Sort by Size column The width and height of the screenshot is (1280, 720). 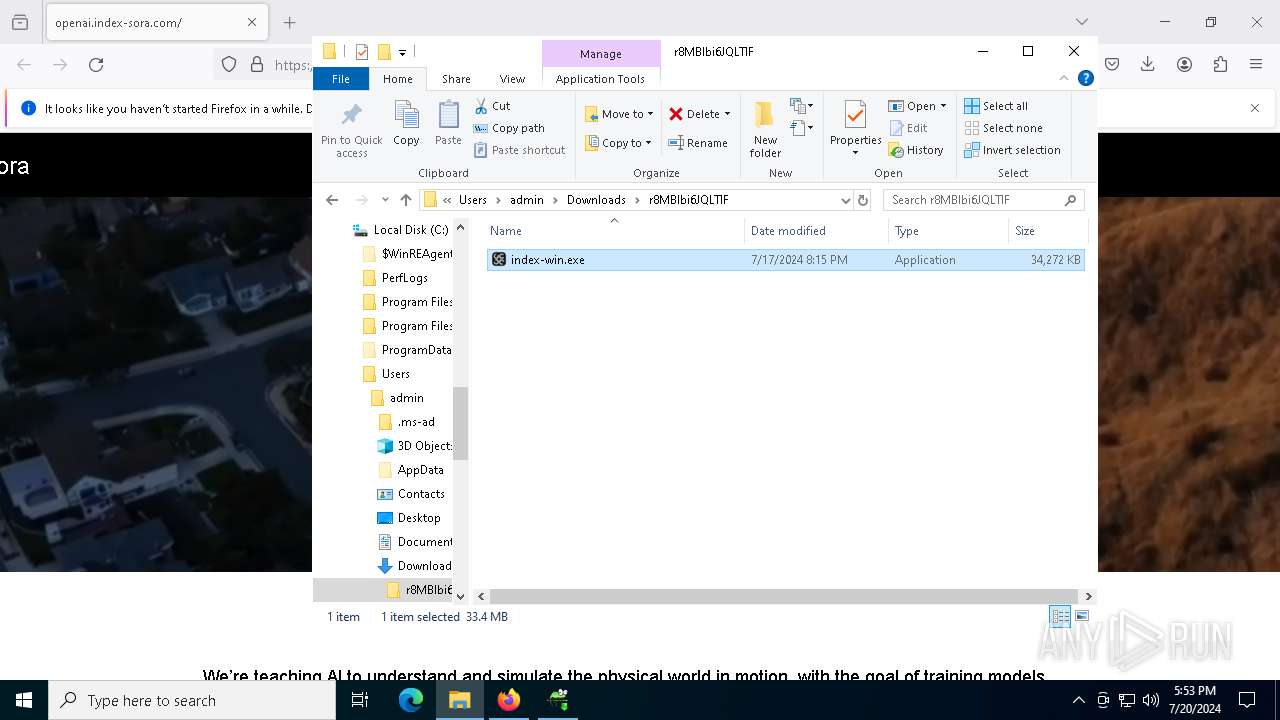[x=1048, y=231]
